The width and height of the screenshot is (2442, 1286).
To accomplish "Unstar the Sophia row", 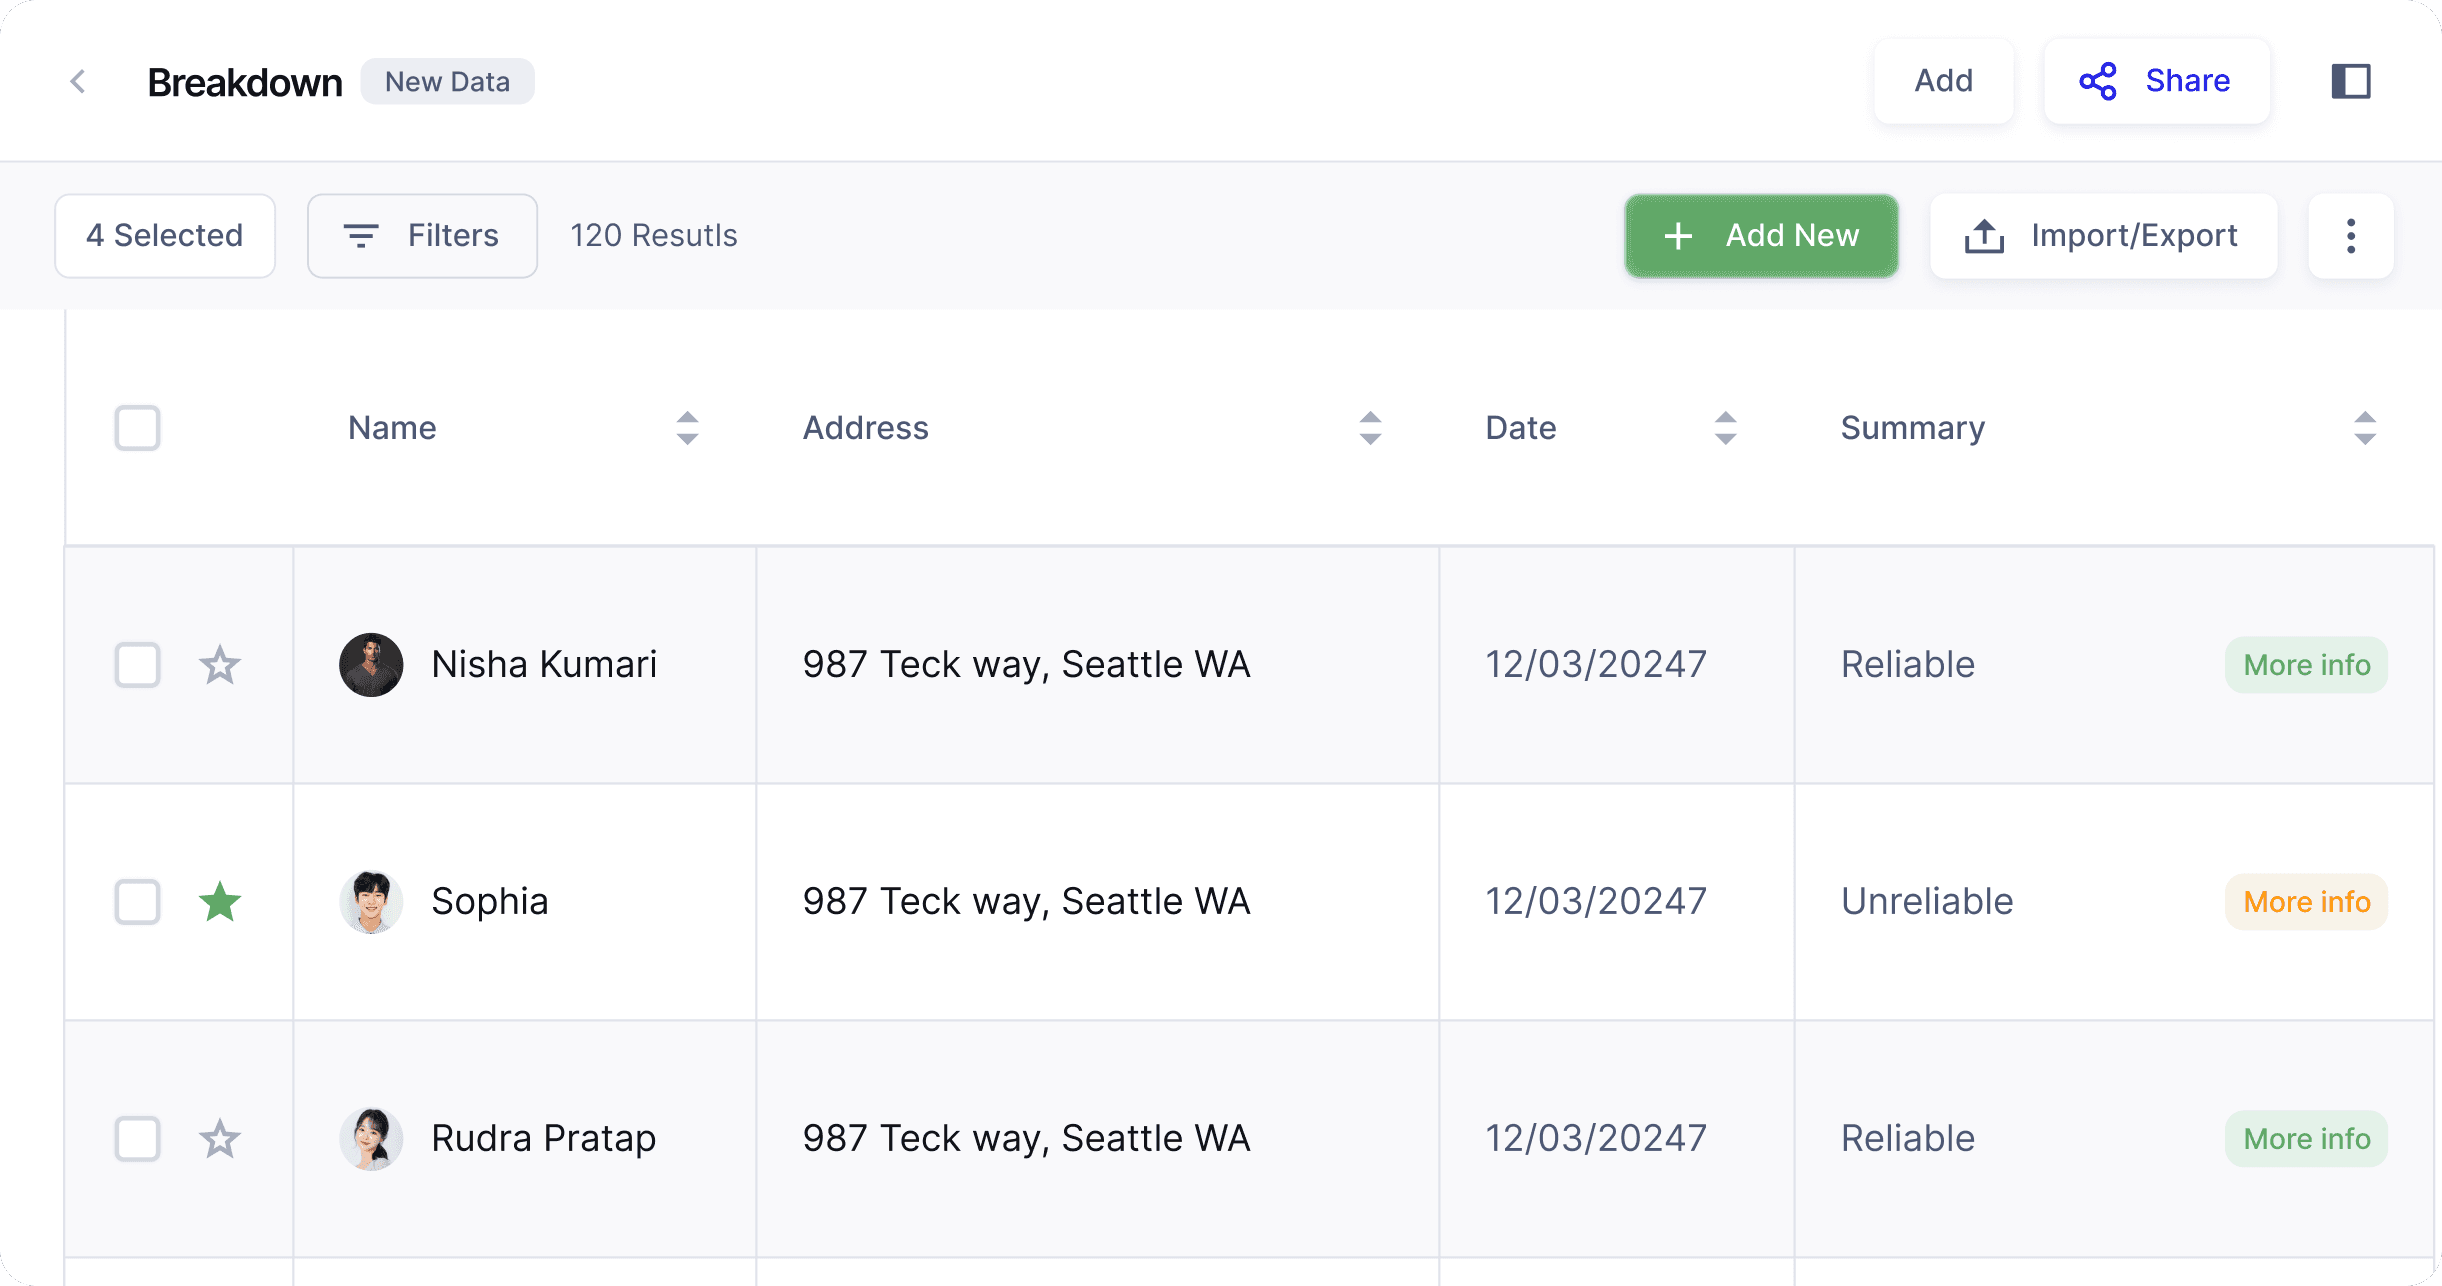I will coord(220,902).
